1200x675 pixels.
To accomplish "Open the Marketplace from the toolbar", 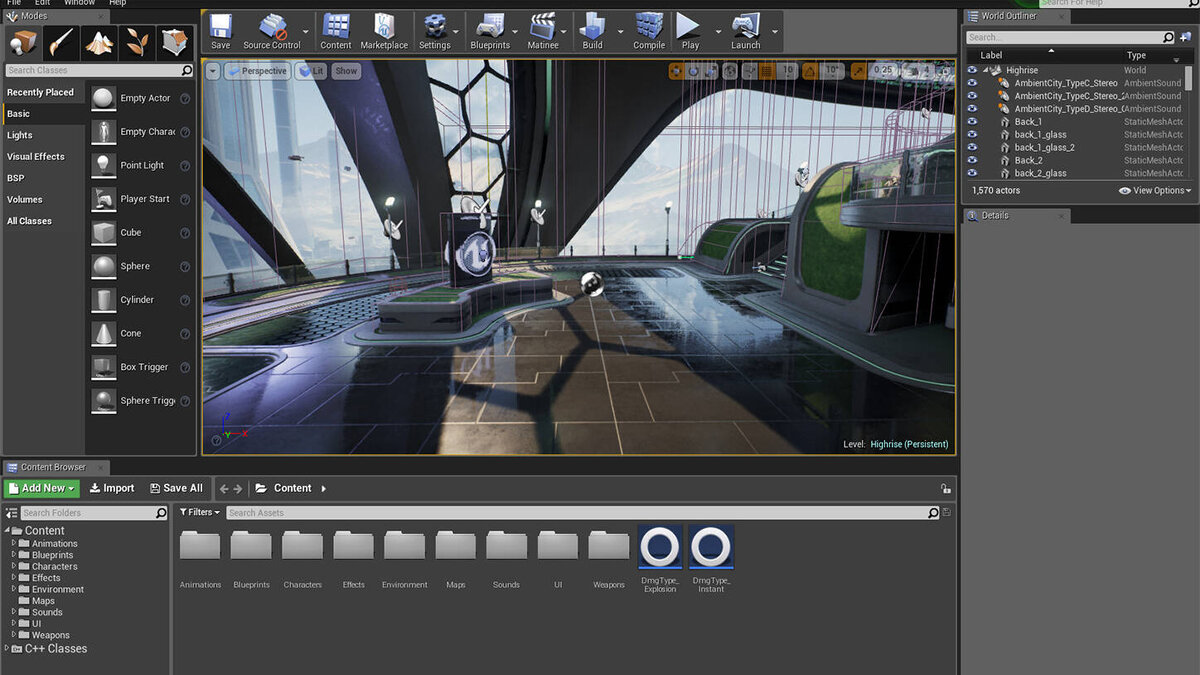I will 384,32.
